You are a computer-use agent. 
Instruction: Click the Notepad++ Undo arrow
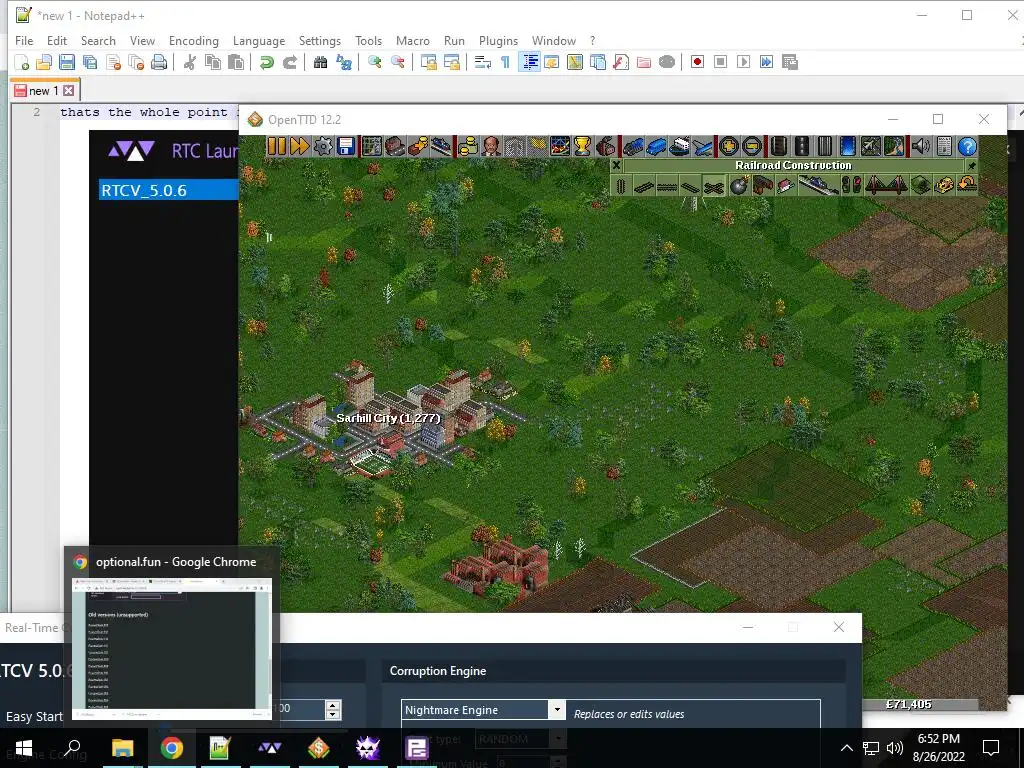[266, 62]
